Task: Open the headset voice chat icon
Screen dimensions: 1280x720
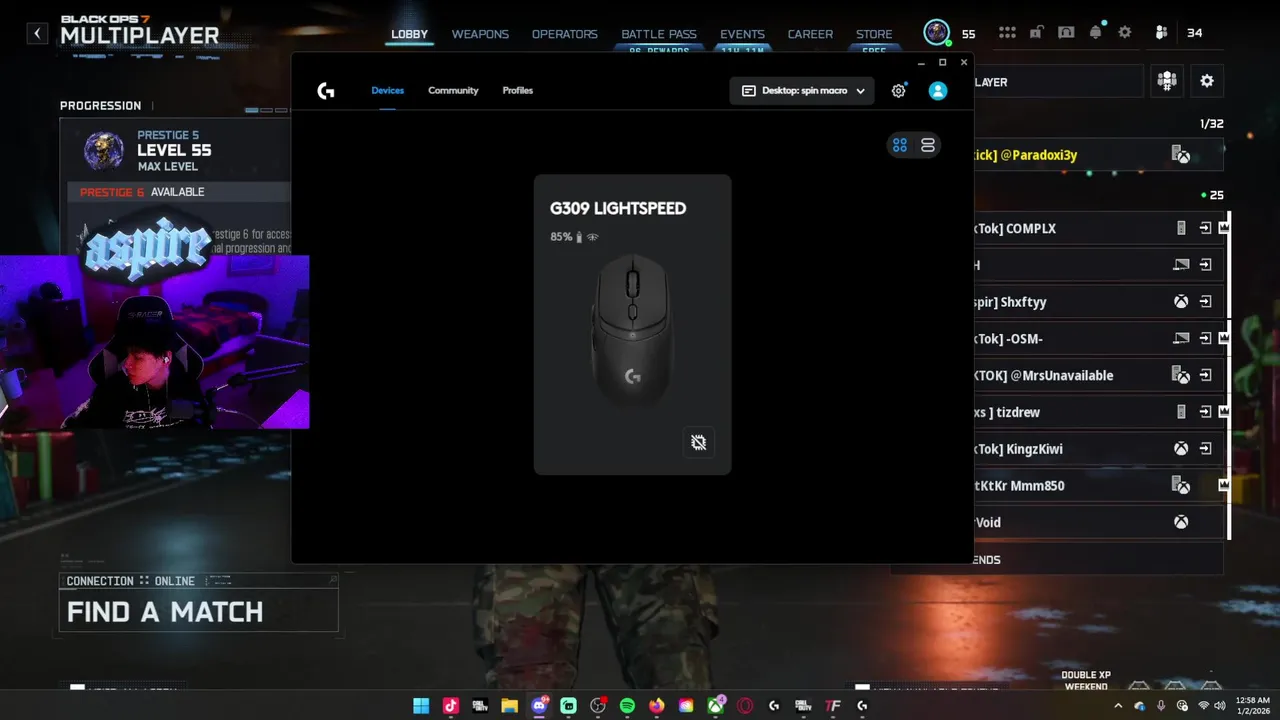Action: pyautogui.click(x=1067, y=33)
